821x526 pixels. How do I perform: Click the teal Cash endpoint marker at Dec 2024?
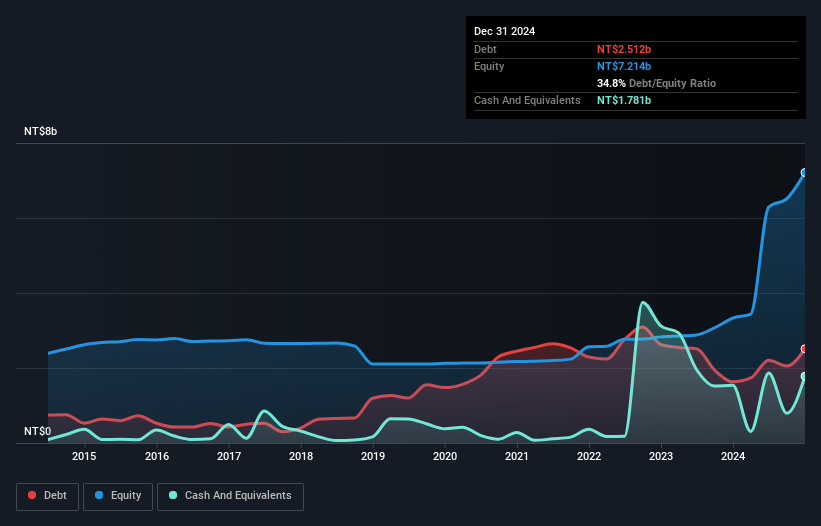click(804, 376)
